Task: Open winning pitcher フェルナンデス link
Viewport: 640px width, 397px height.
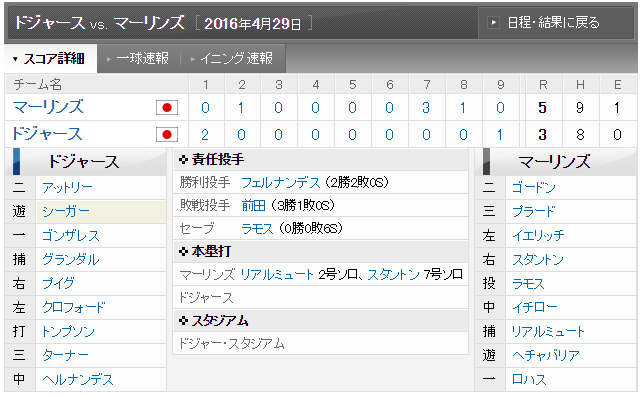Action: click(281, 182)
